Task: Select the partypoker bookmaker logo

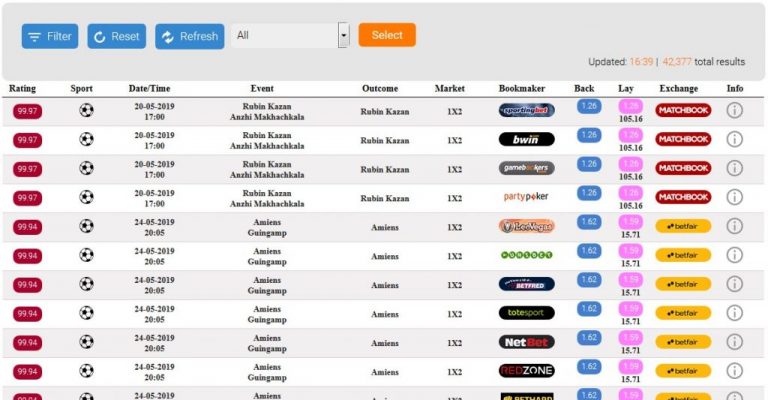Action: point(526,197)
